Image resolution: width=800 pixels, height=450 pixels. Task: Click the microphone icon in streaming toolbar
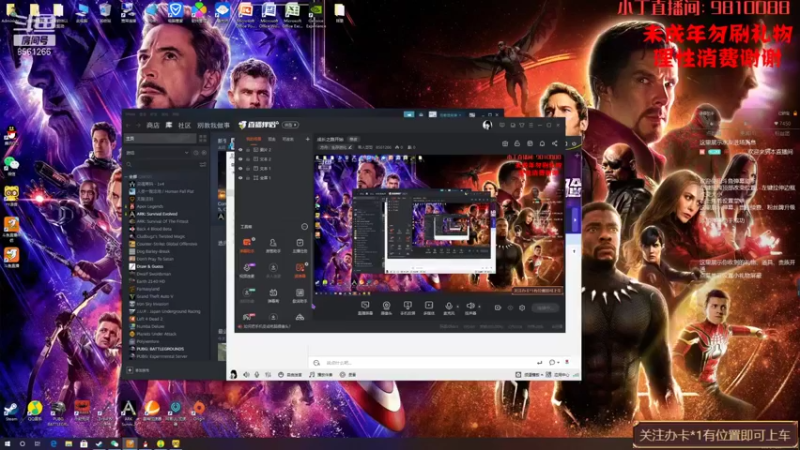pyautogui.click(x=448, y=306)
